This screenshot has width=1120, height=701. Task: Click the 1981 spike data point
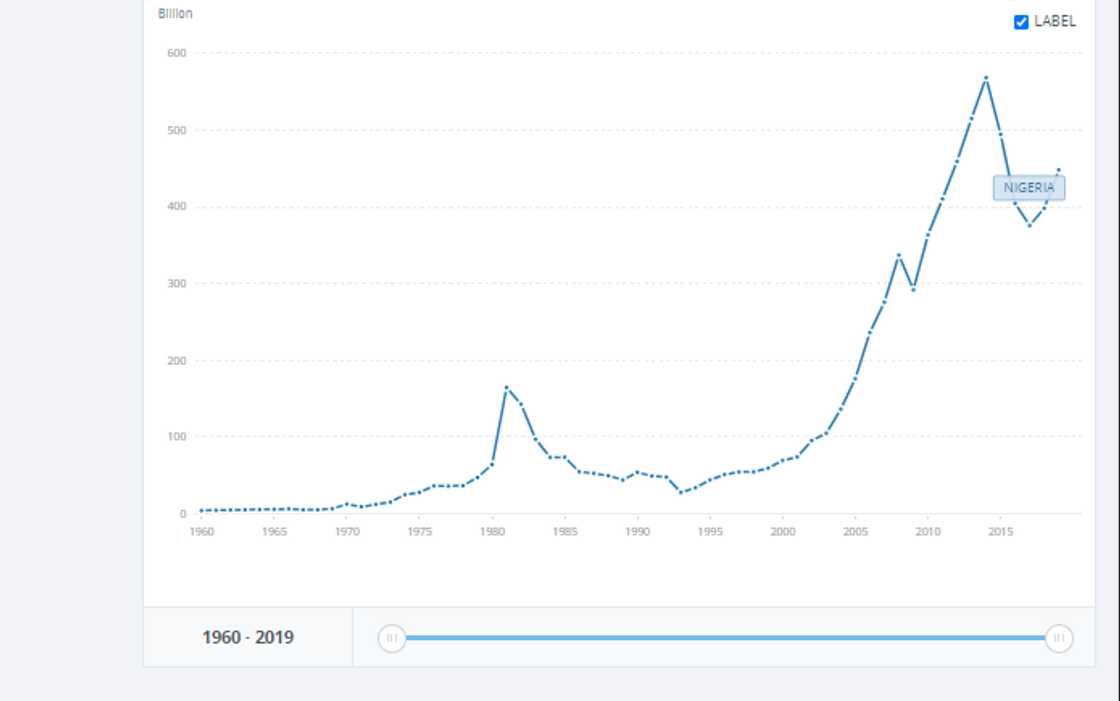coord(507,388)
